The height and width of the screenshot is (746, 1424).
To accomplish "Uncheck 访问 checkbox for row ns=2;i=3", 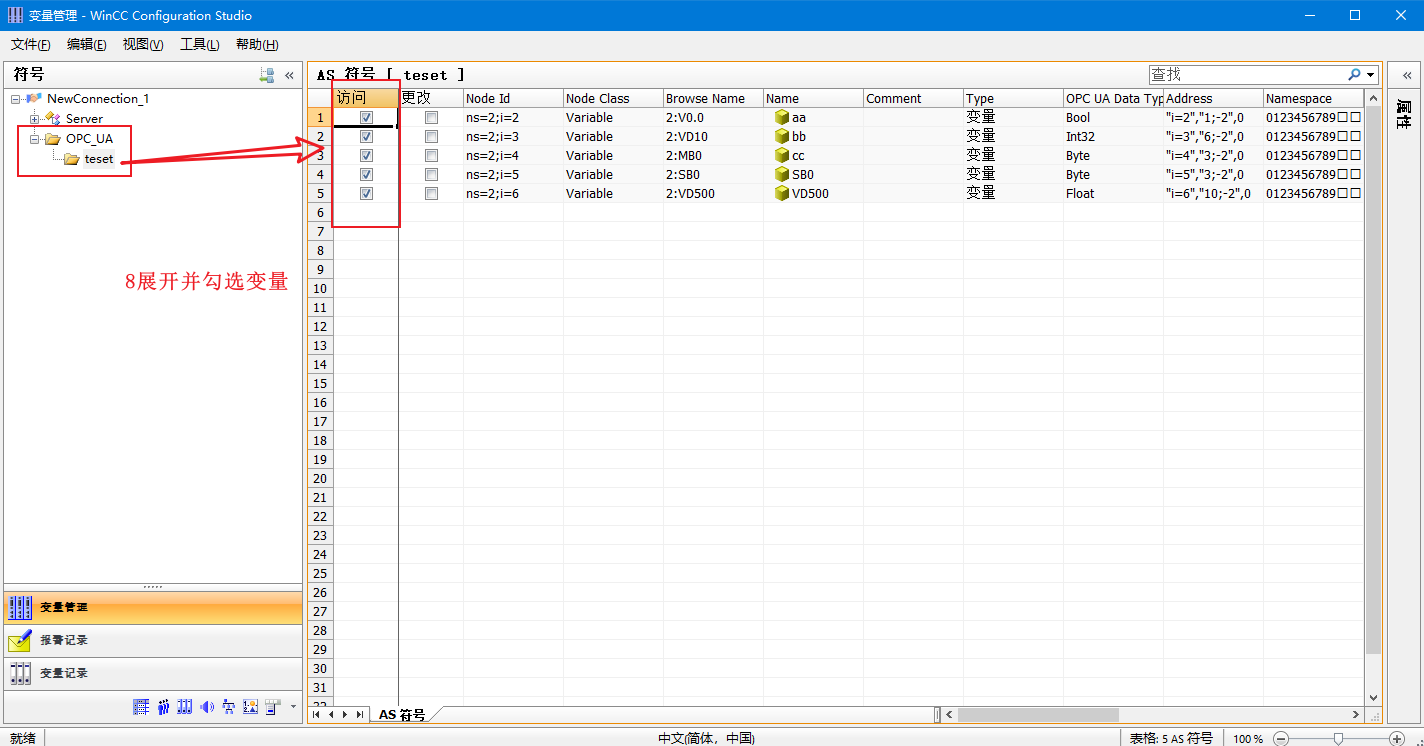I will (367, 137).
